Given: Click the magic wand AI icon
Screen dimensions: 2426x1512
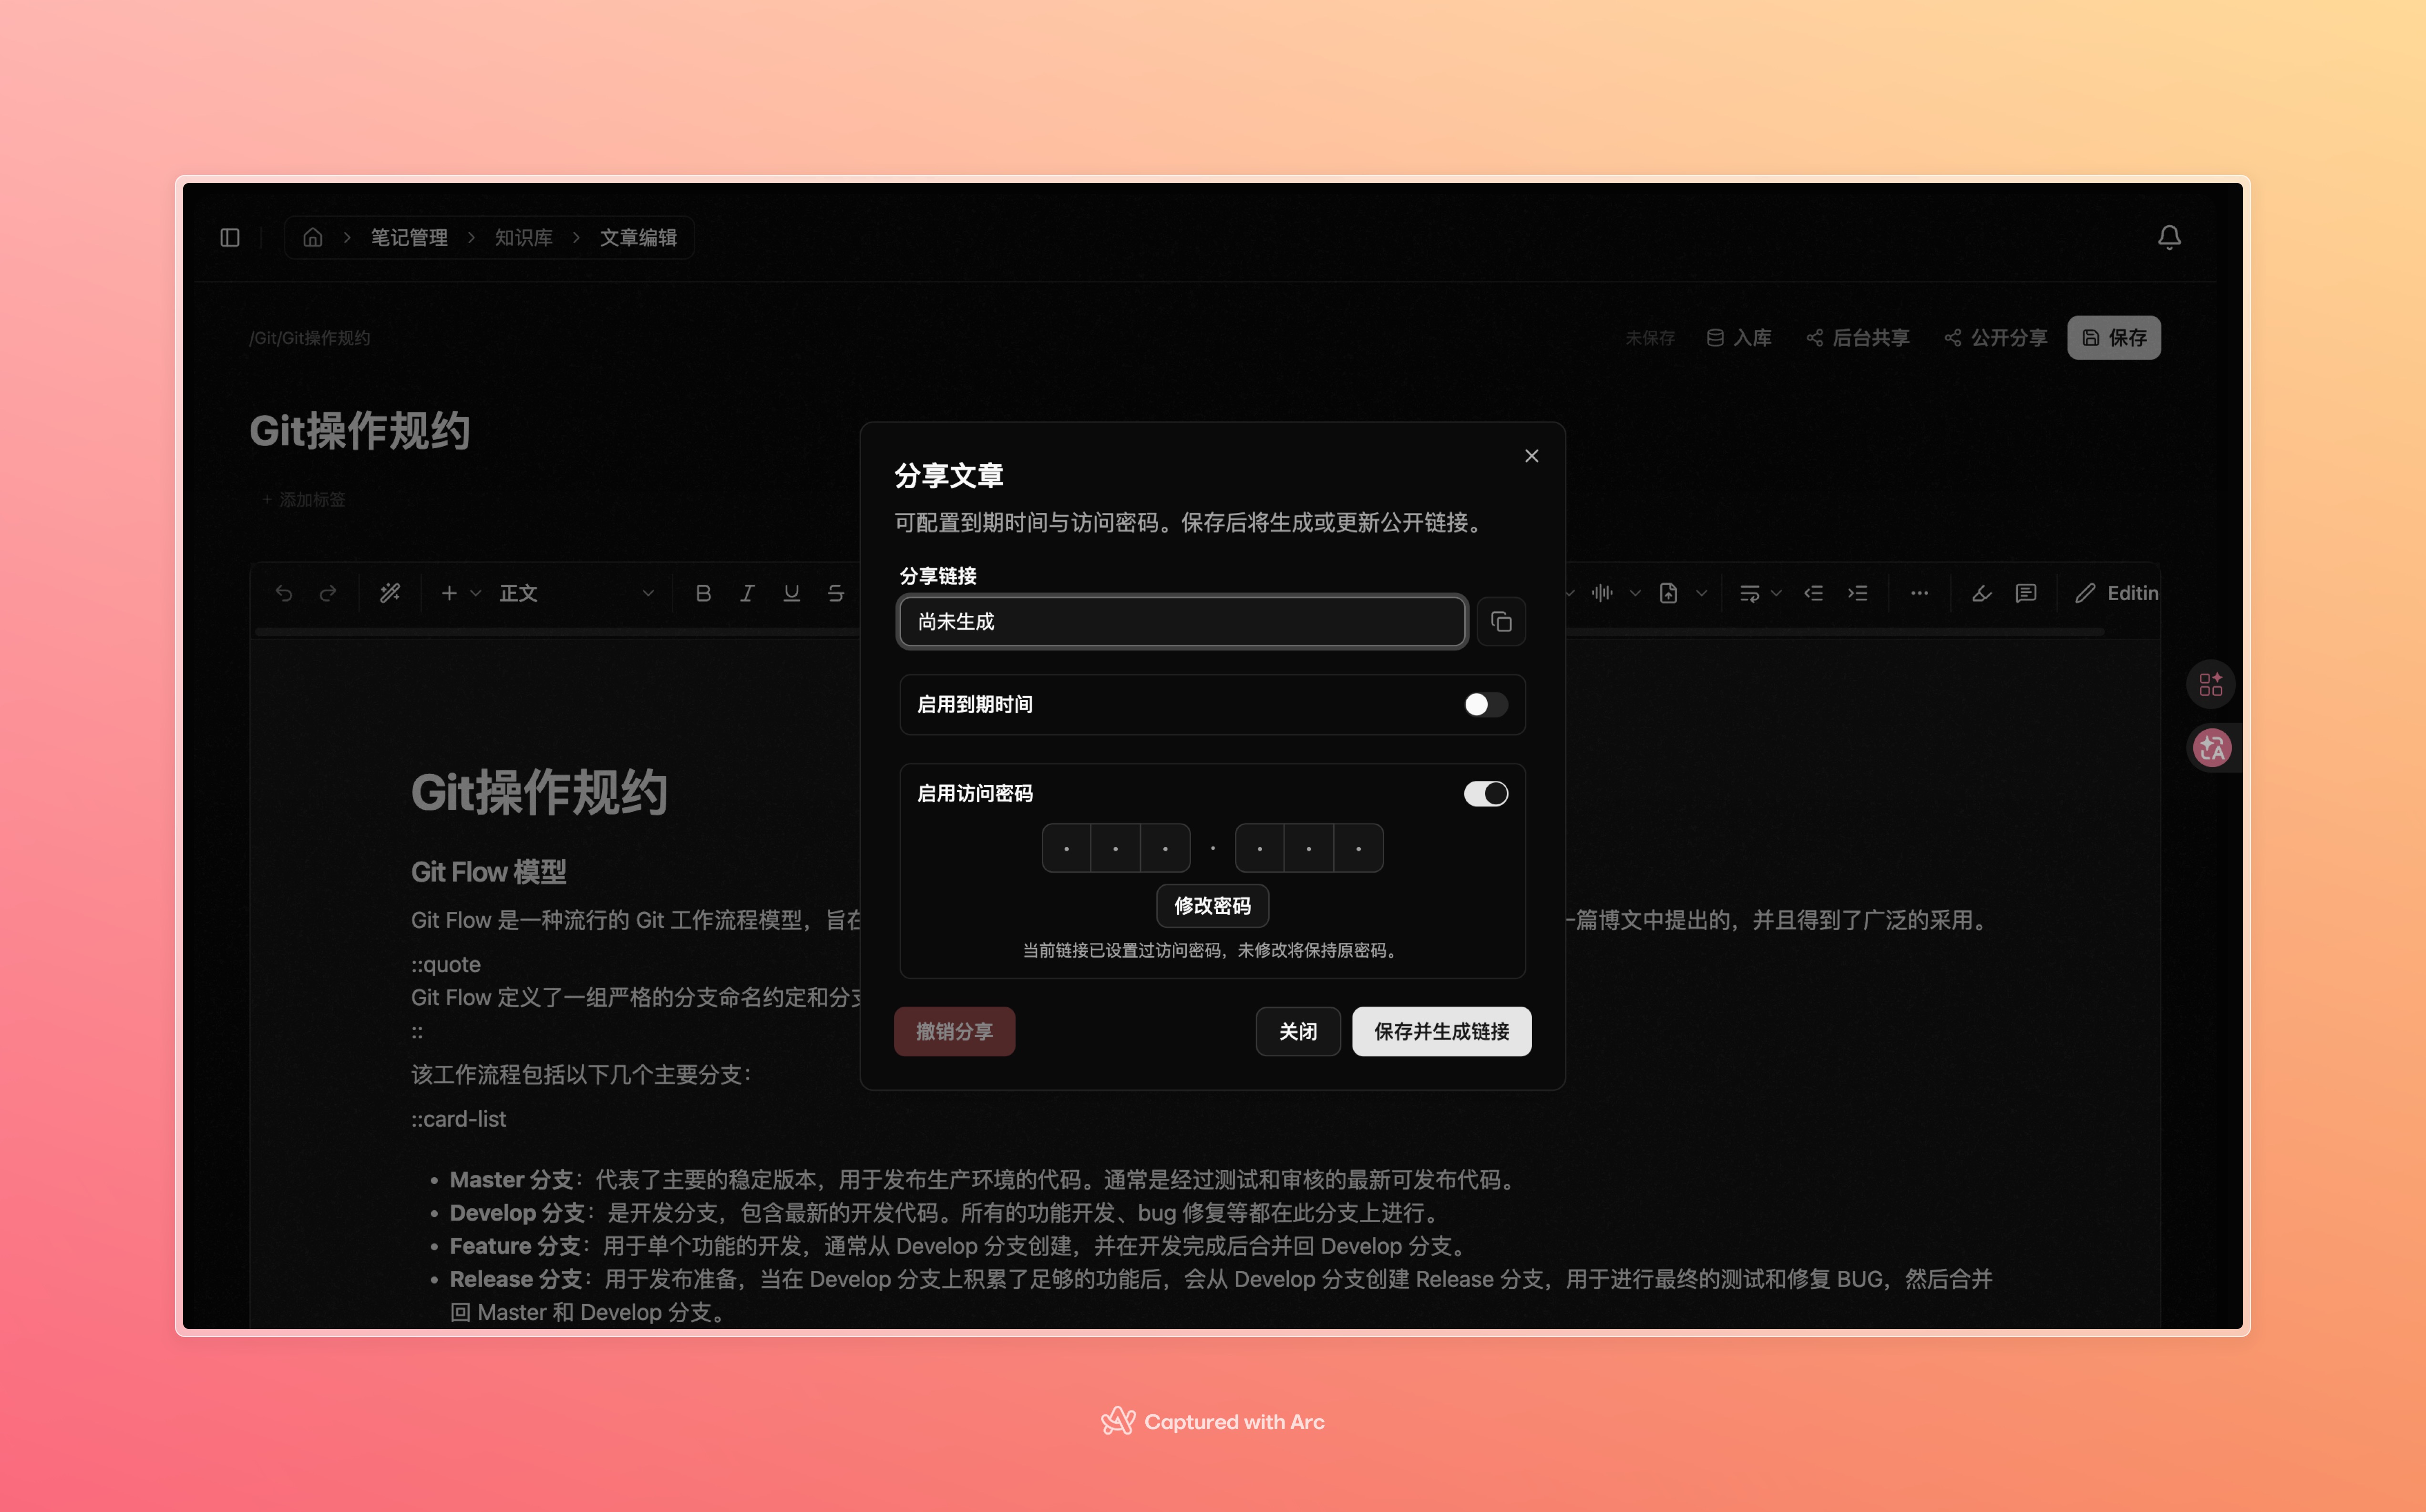Looking at the screenshot, I should coord(390,593).
